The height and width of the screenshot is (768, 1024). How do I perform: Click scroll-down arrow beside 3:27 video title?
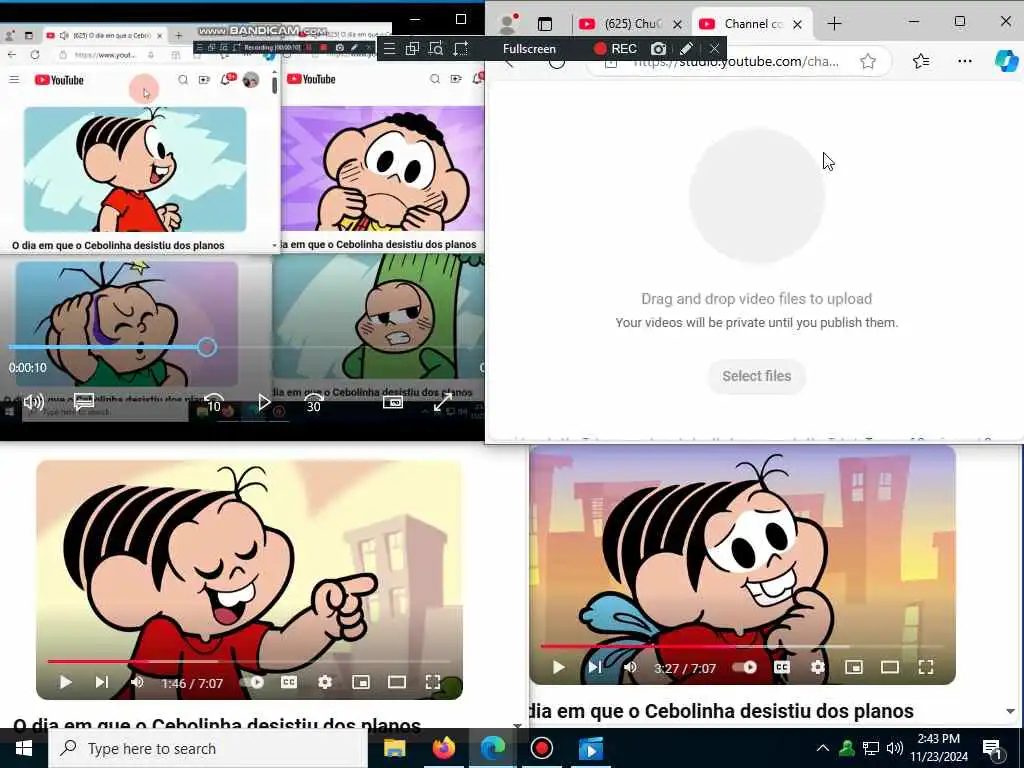point(1010,711)
